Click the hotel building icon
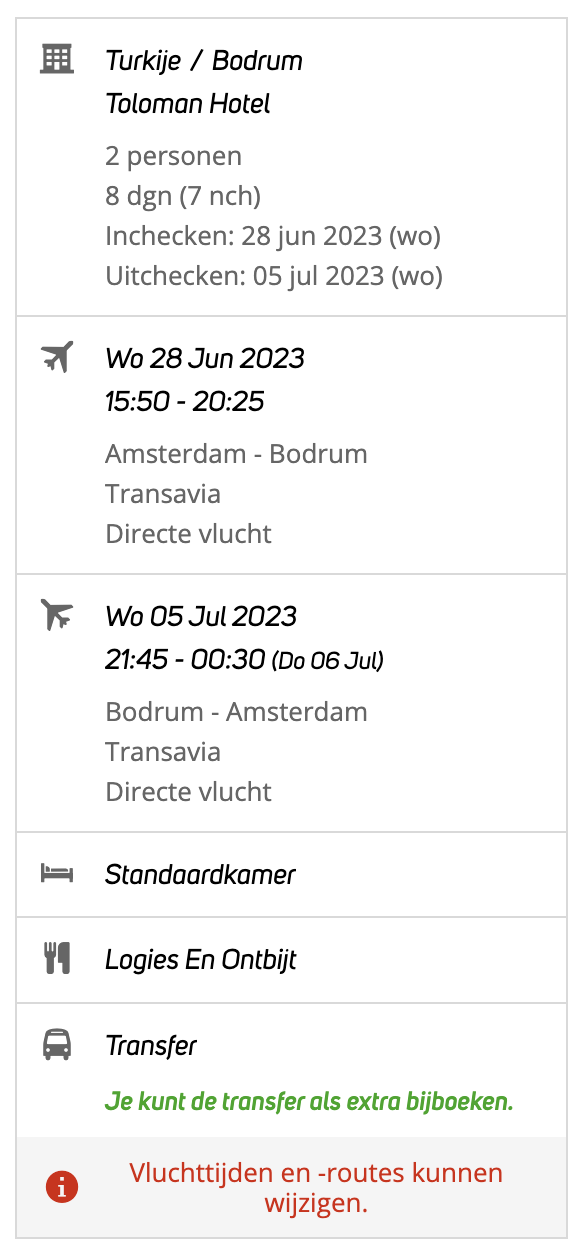The height and width of the screenshot is (1256, 584). coord(57,59)
